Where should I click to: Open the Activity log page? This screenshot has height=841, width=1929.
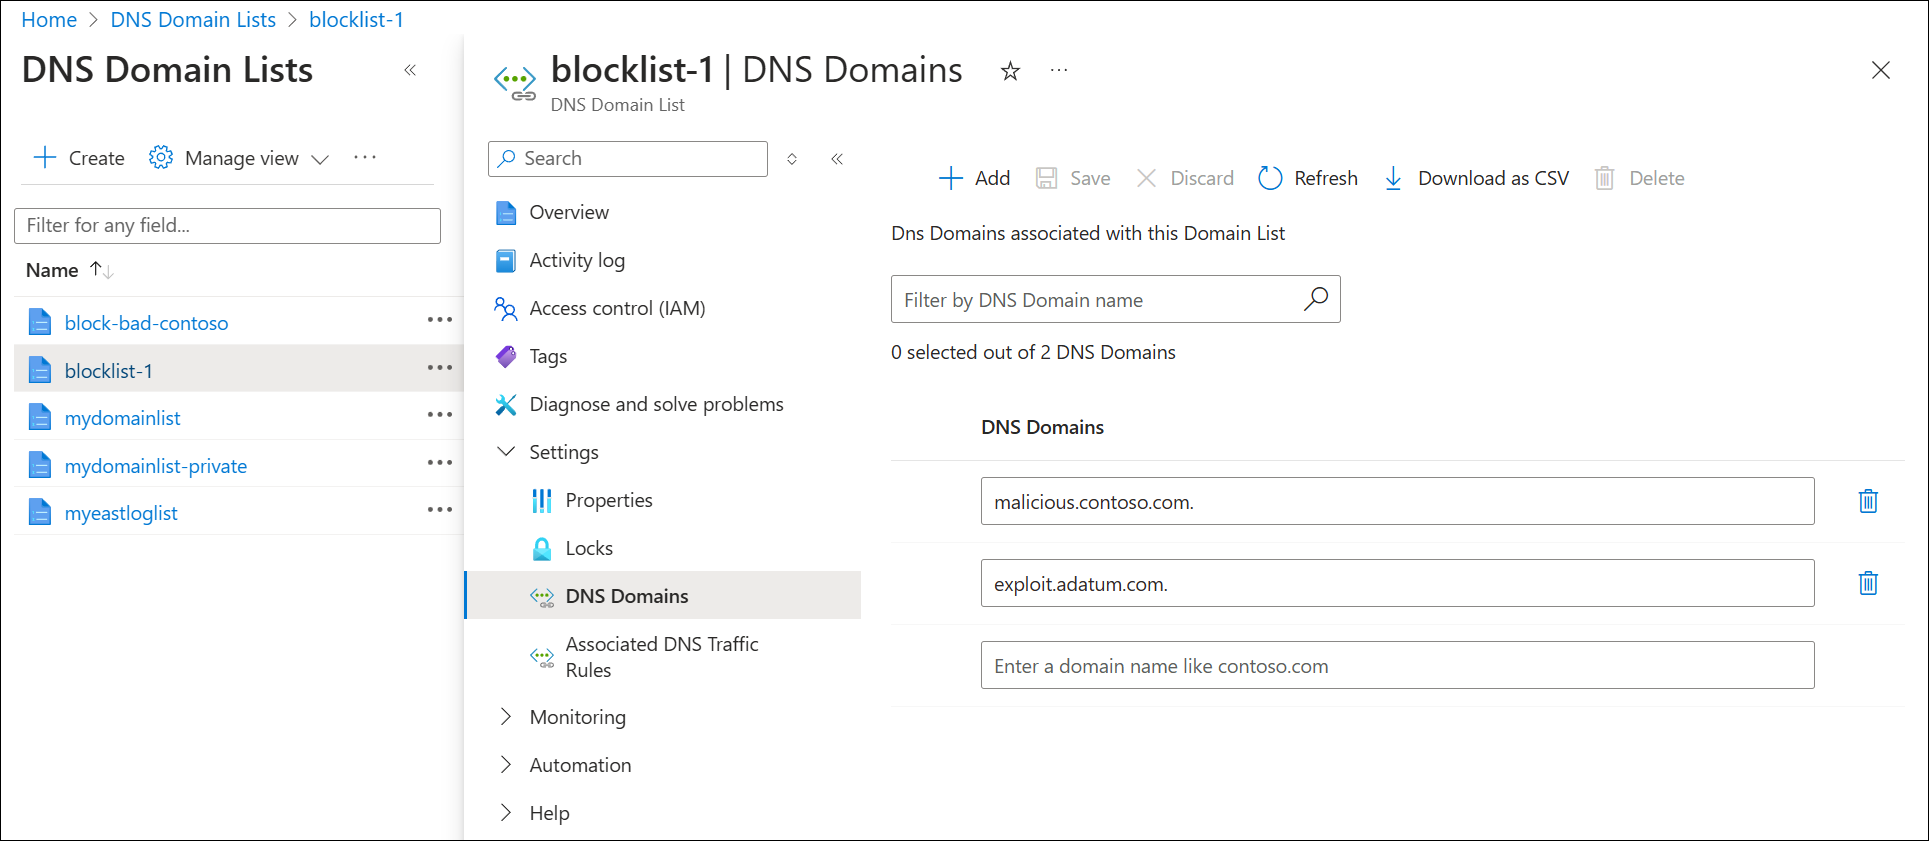577,260
